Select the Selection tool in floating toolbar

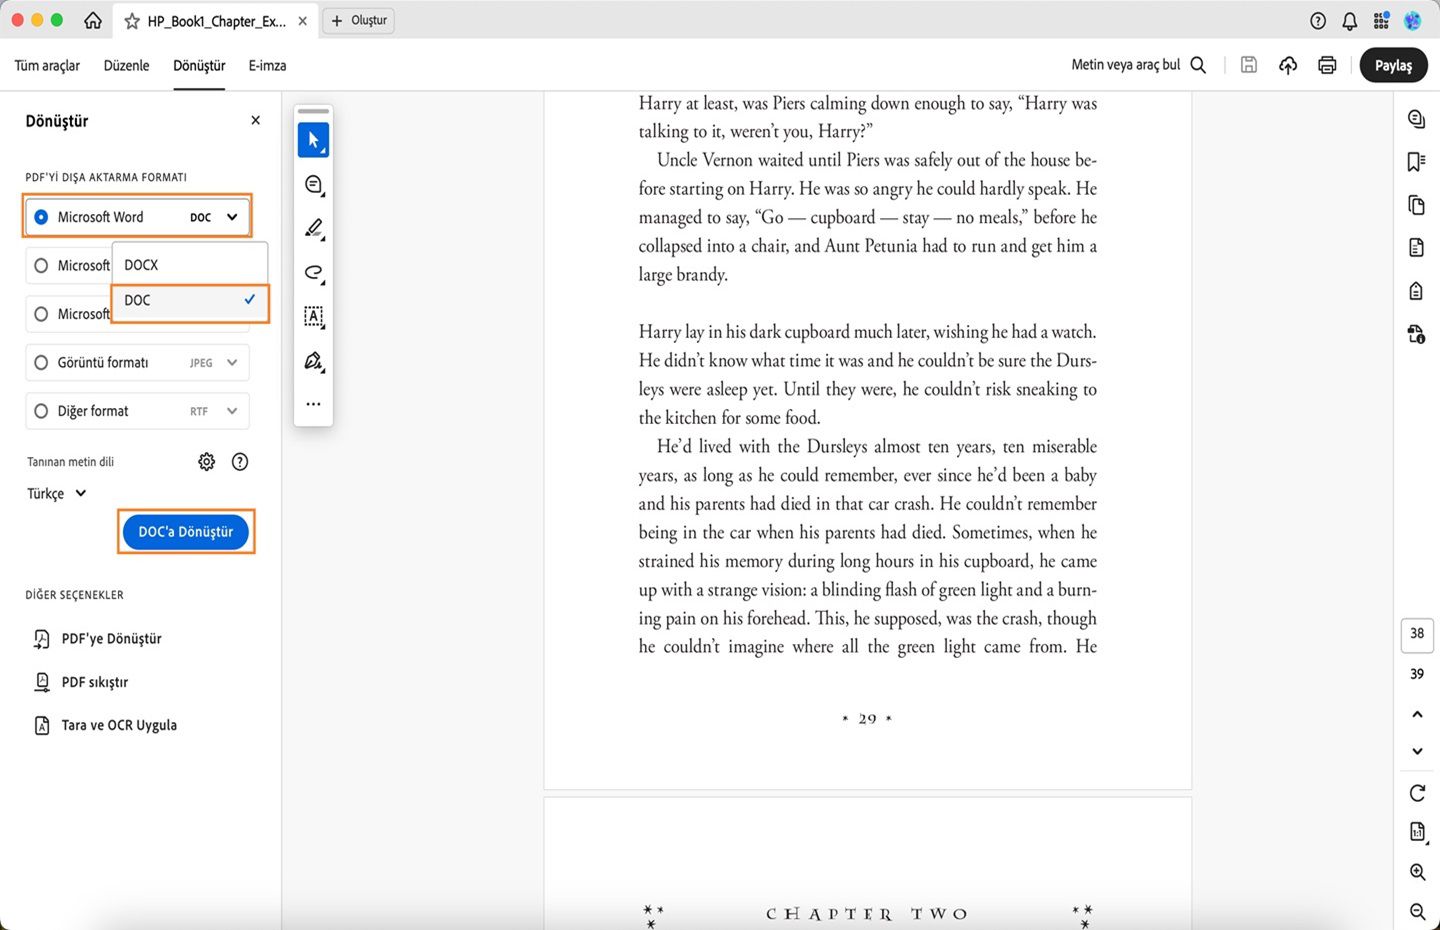(313, 139)
